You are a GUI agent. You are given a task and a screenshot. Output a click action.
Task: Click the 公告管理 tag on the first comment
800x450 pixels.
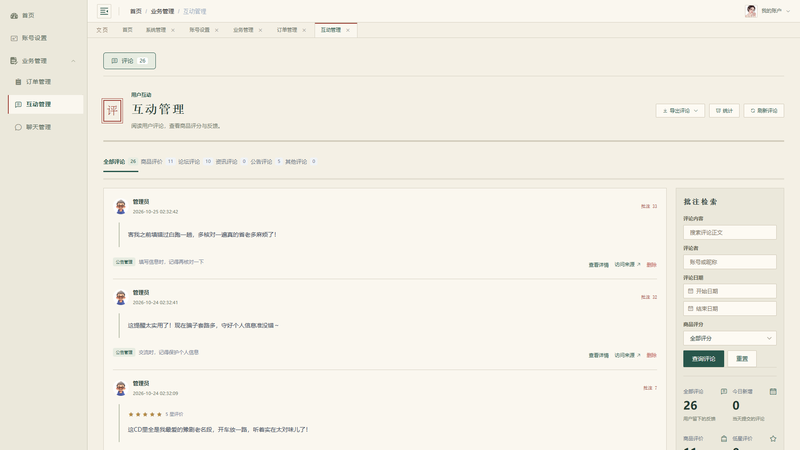[x=124, y=262]
